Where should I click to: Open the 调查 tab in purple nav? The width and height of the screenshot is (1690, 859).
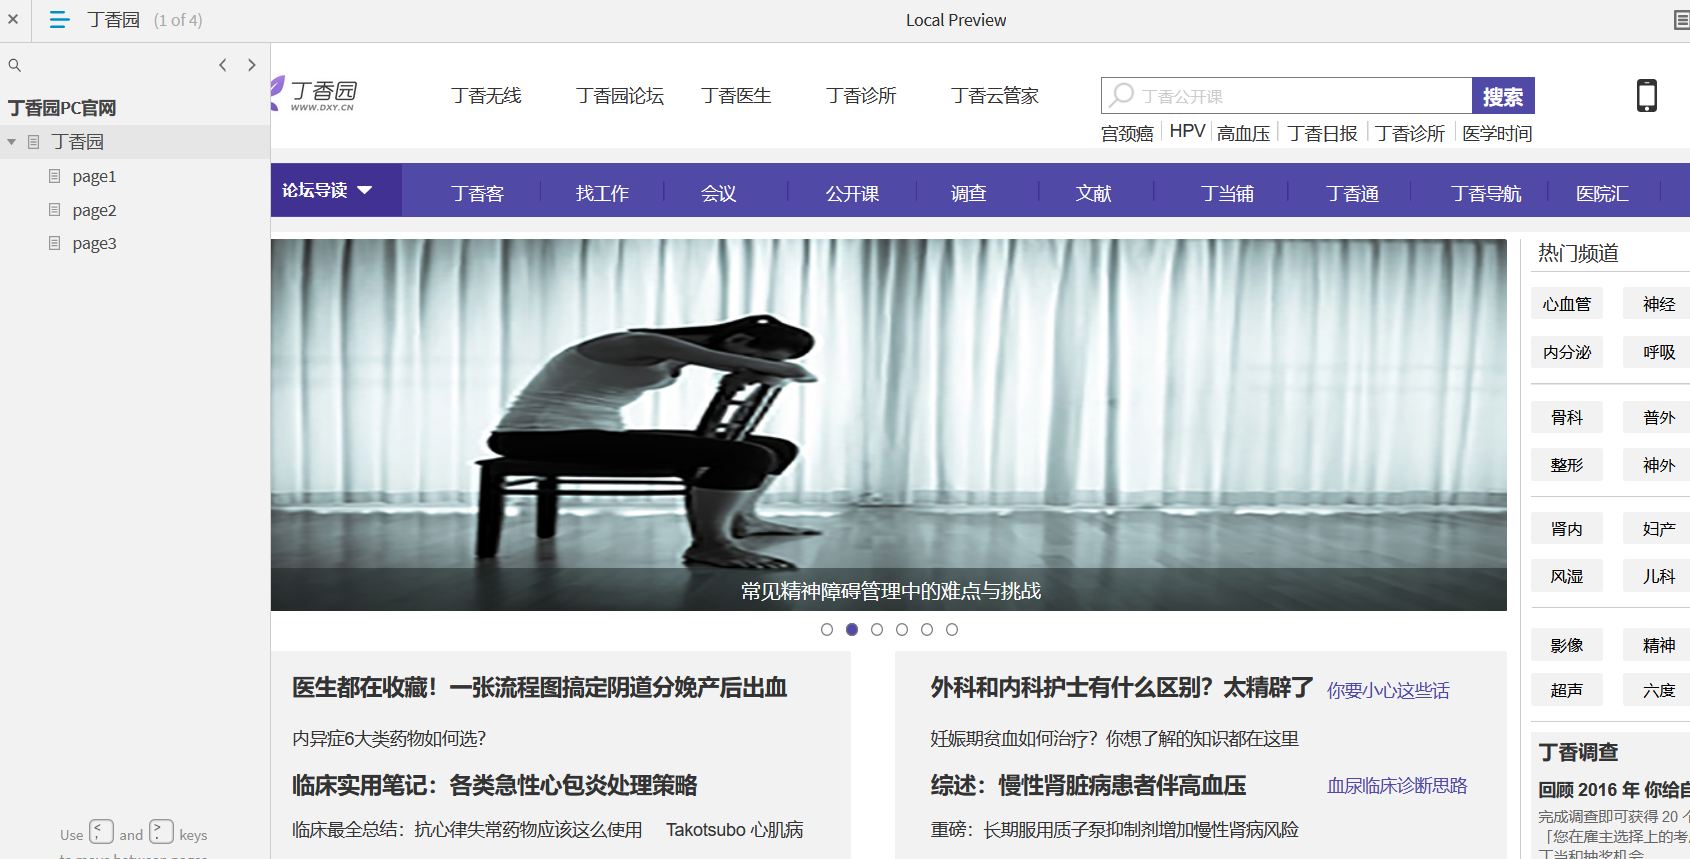click(x=968, y=193)
